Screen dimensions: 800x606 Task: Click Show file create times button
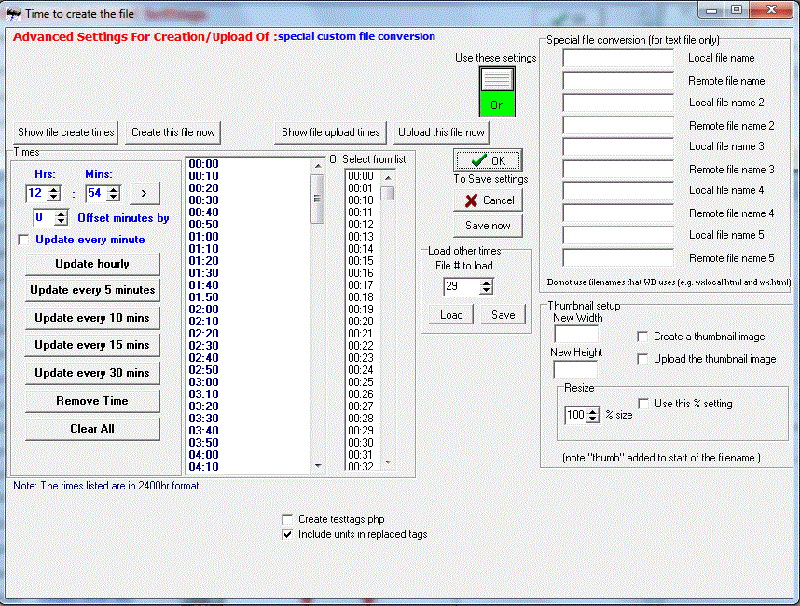66,133
